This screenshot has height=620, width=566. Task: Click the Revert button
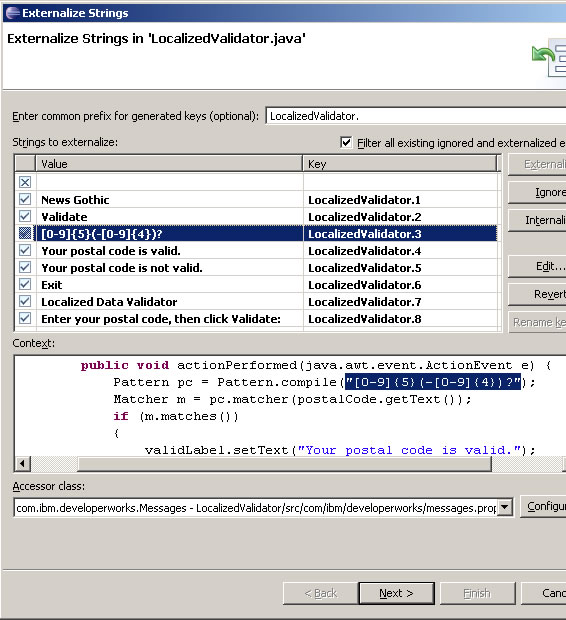(x=537, y=294)
